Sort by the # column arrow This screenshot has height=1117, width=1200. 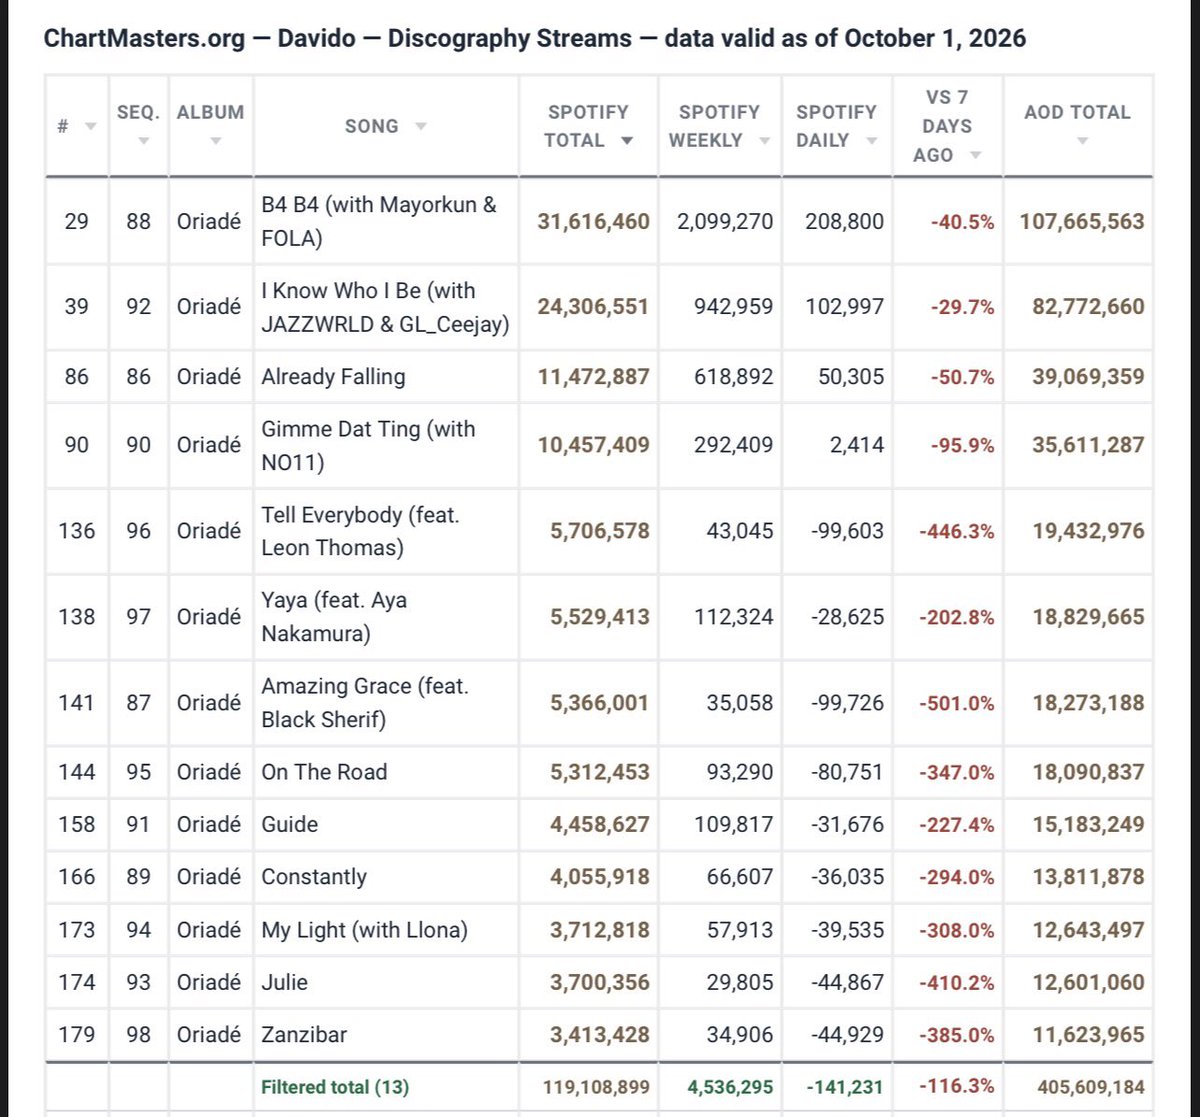(92, 127)
